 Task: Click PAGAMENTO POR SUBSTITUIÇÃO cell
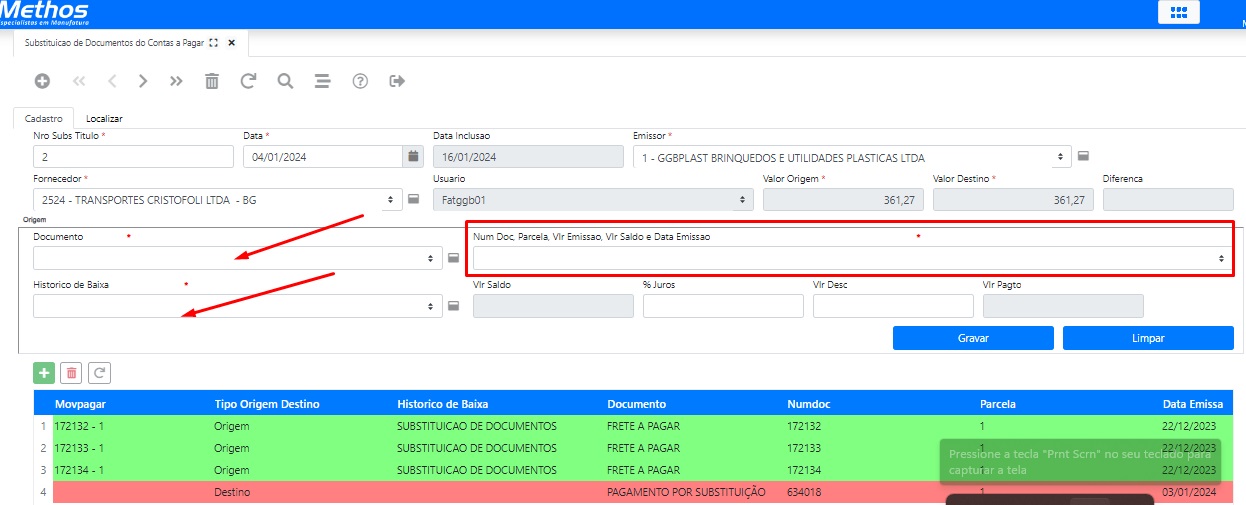pyautogui.click(x=686, y=492)
